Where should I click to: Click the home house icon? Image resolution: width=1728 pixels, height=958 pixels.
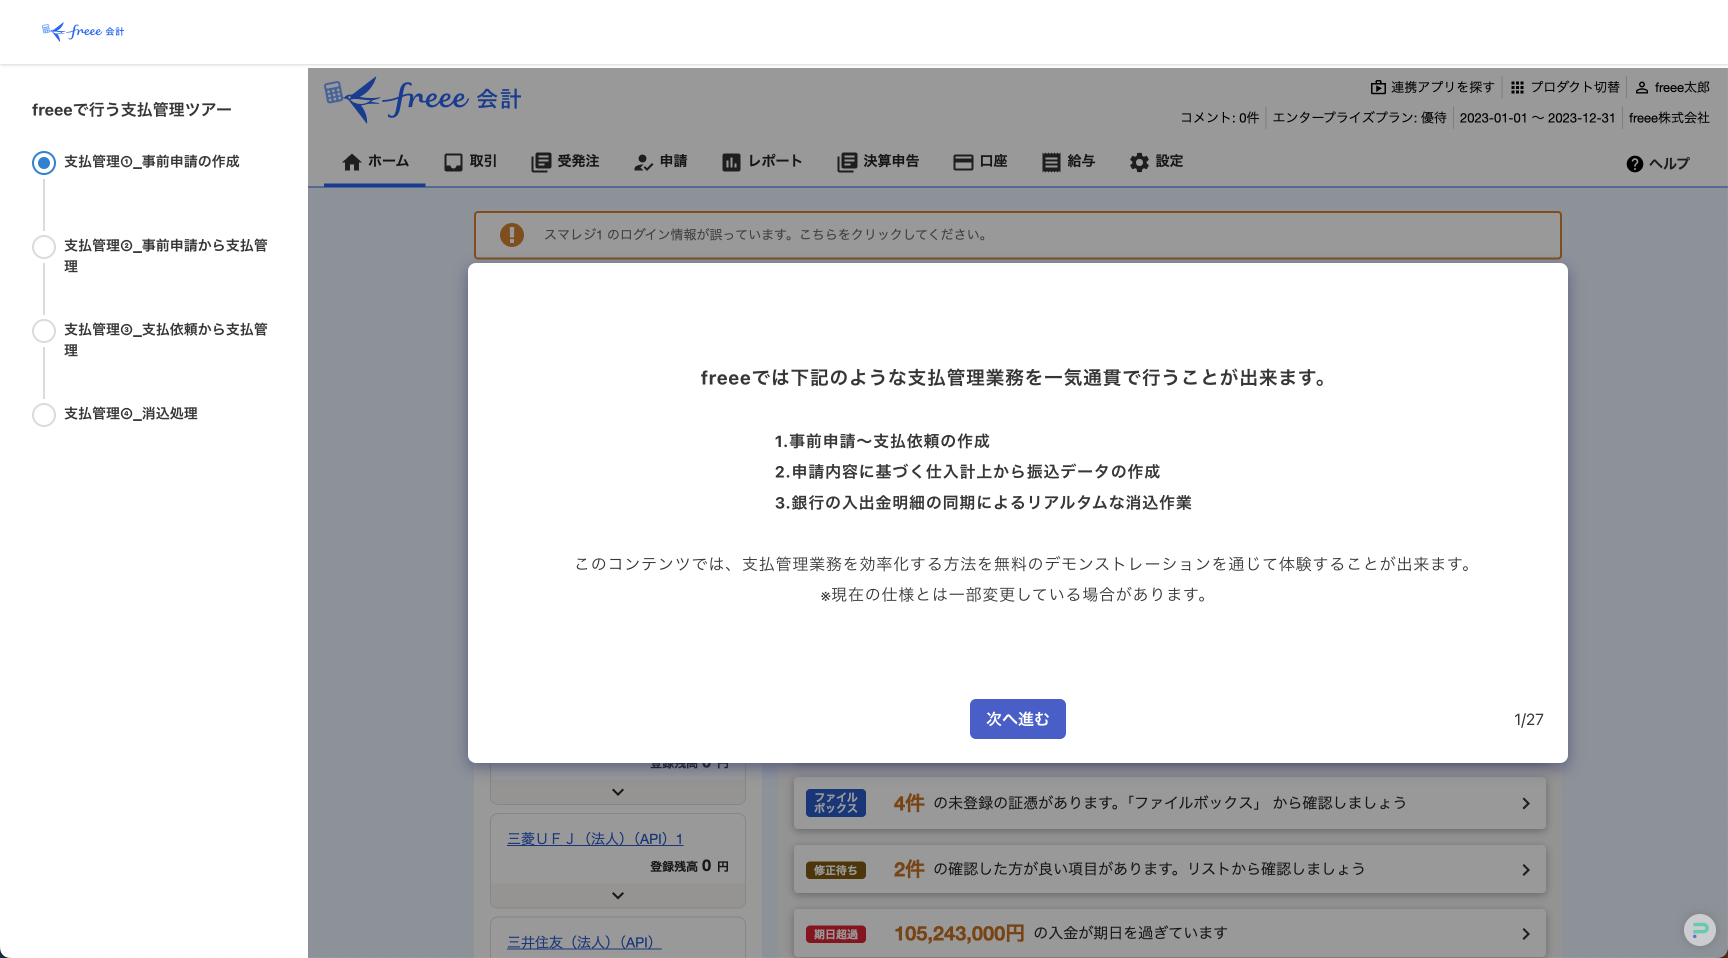coord(352,162)
